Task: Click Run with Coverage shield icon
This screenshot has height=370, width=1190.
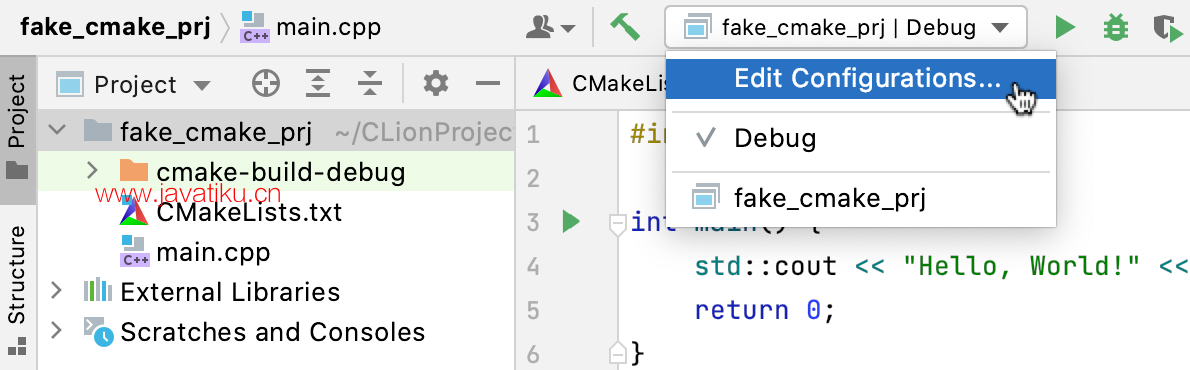Action: [x=1168, y=29]
